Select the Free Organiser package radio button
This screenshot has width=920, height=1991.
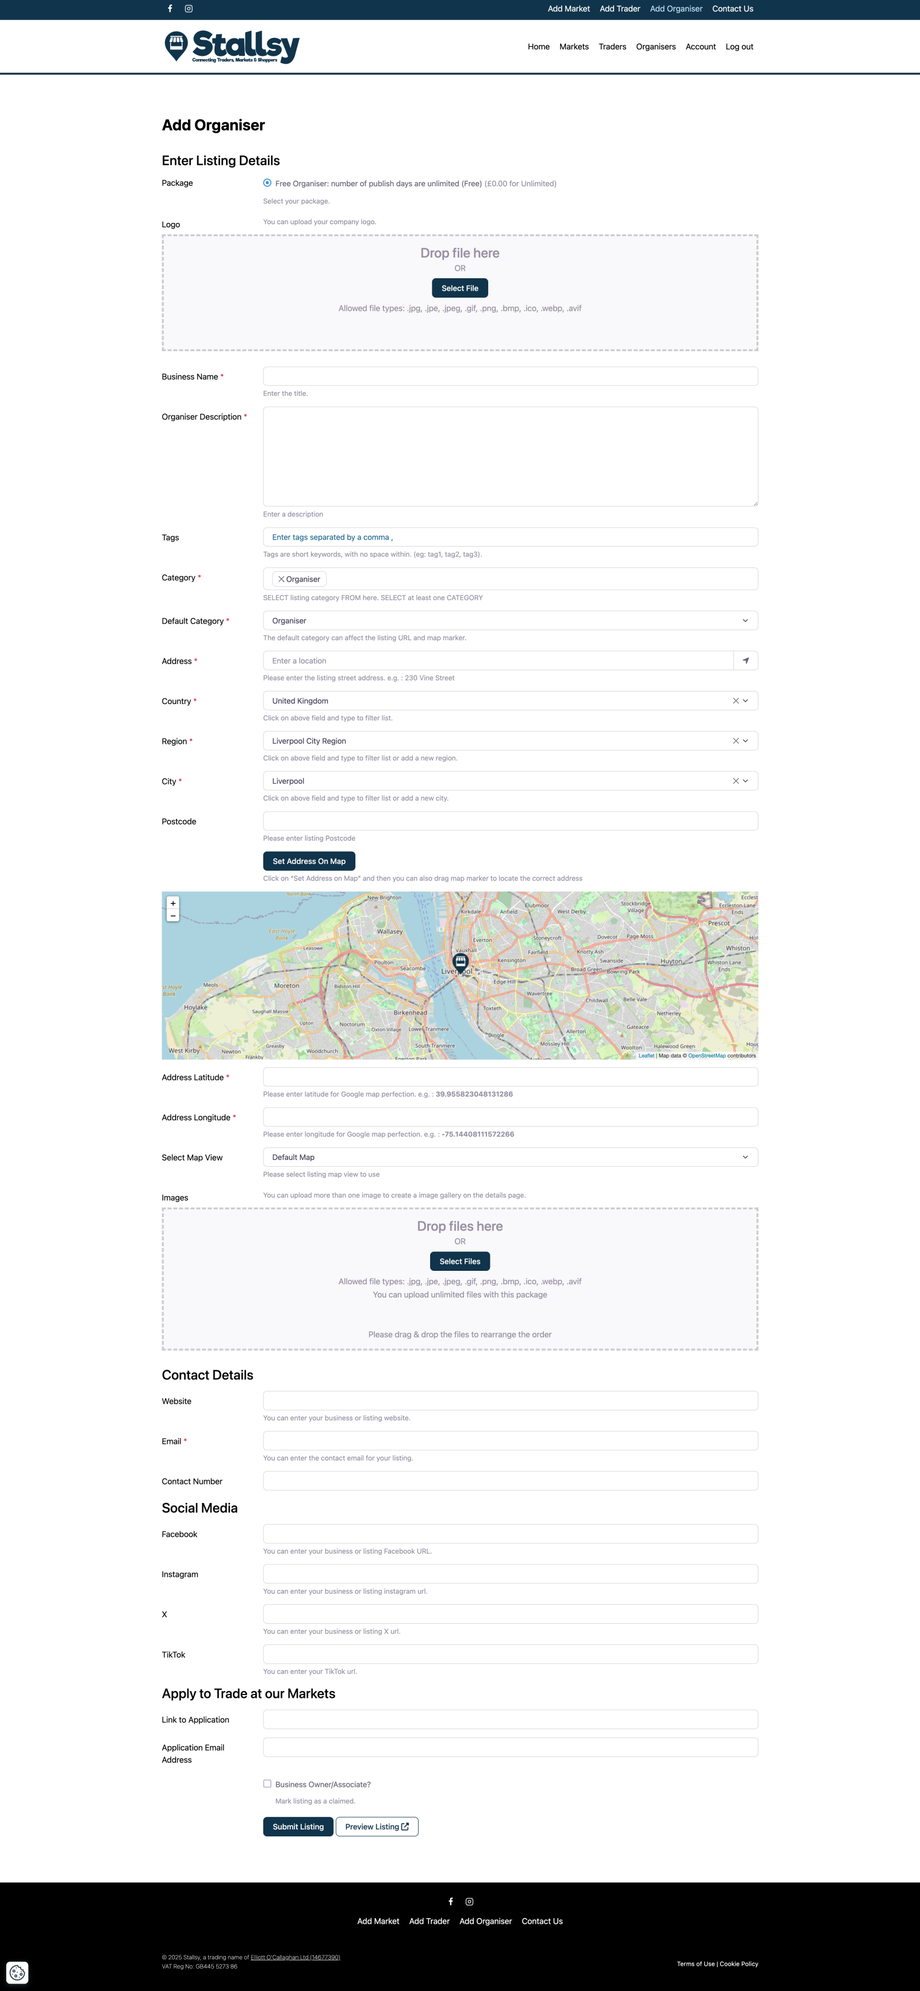(267, 183)
